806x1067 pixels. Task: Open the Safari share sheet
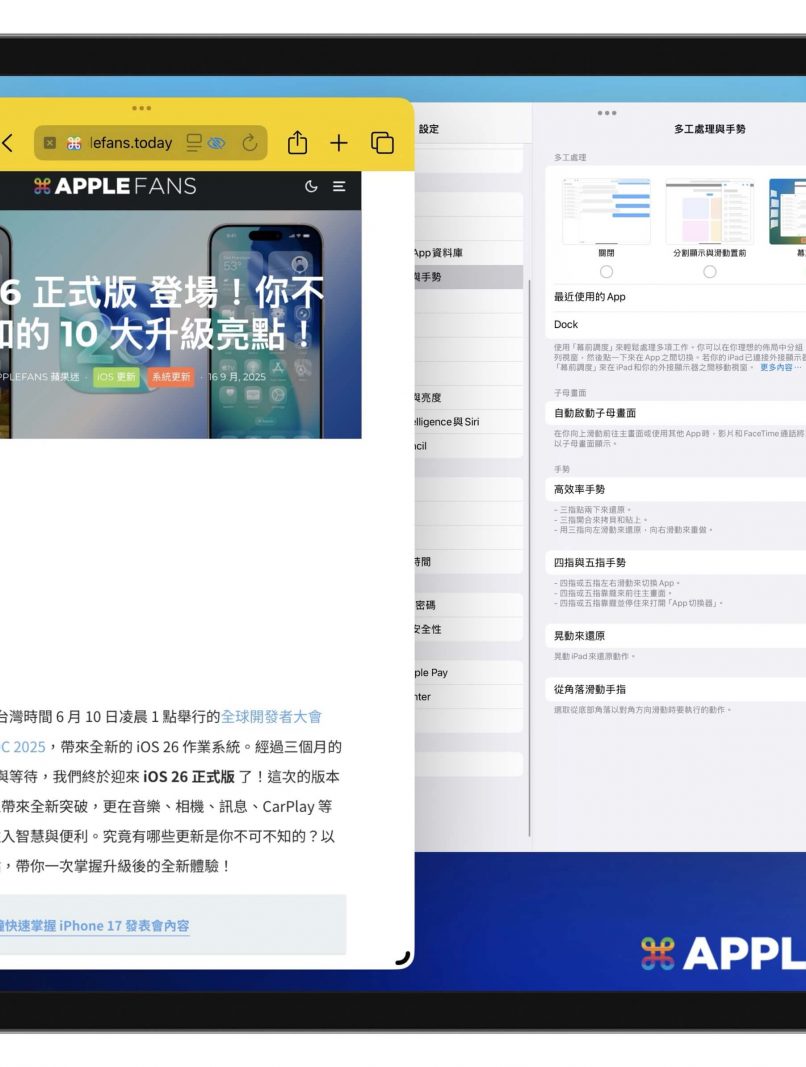pos(297,143)
